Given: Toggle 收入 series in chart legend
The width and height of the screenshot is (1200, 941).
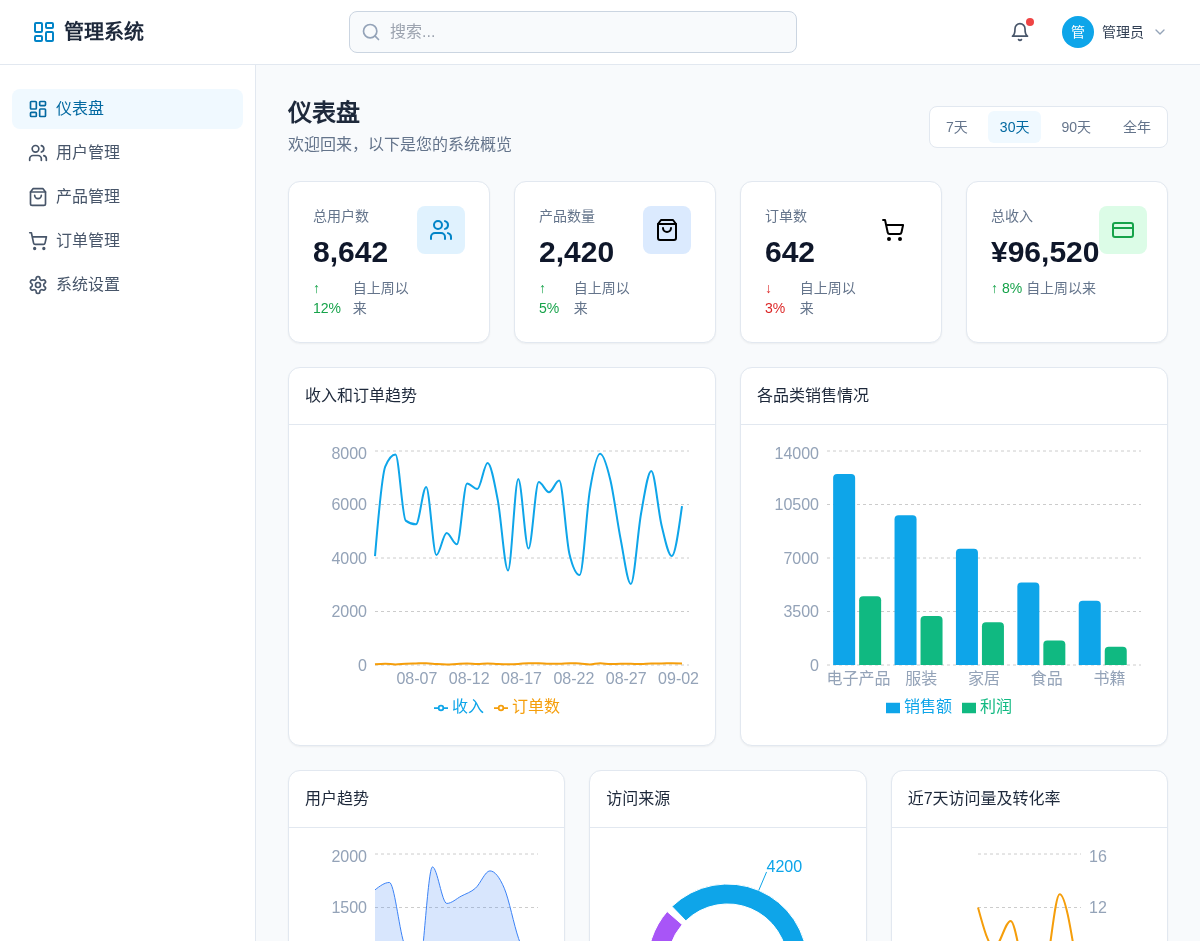Looking at the screenshot, I should [459, 707].
